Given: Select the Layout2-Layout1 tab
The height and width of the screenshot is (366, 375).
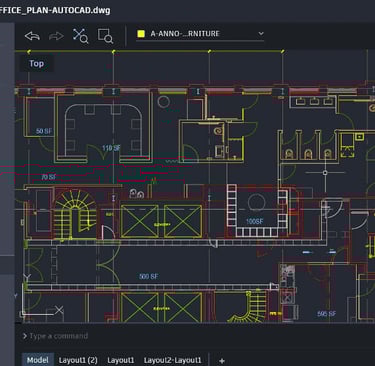Looking at the screenshot, I should click(x=172, y=360).
